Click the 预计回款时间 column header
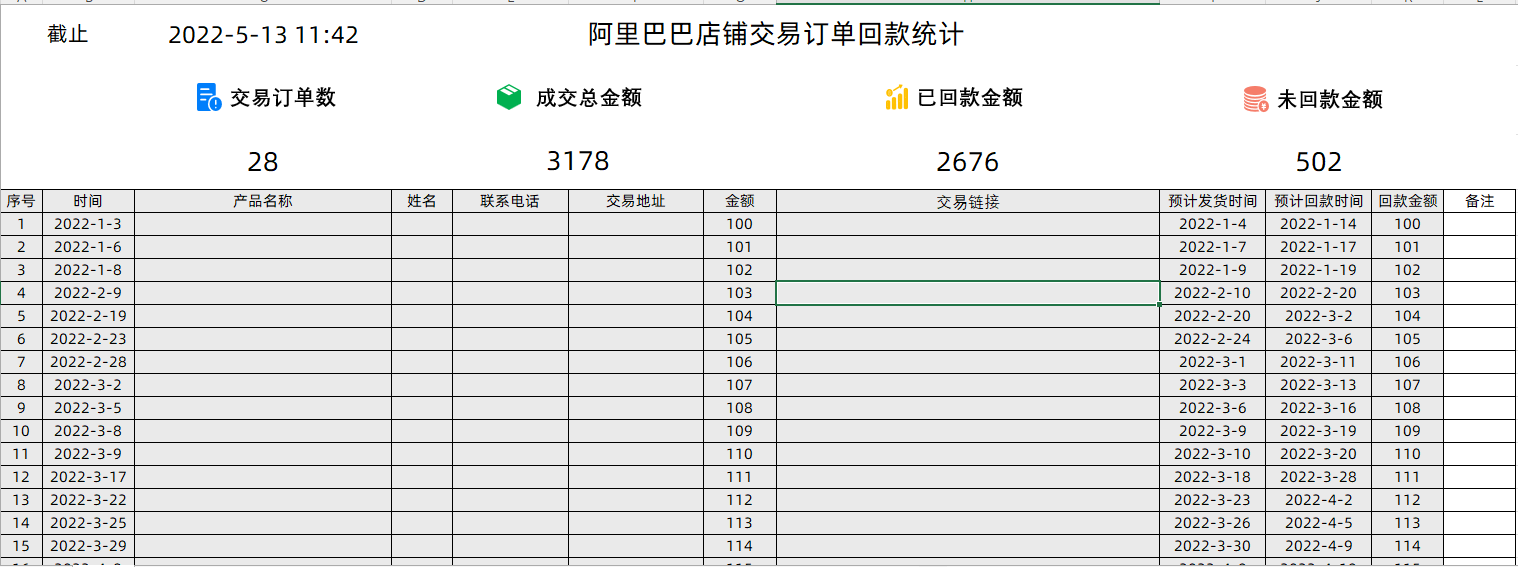 [1319, 201]
